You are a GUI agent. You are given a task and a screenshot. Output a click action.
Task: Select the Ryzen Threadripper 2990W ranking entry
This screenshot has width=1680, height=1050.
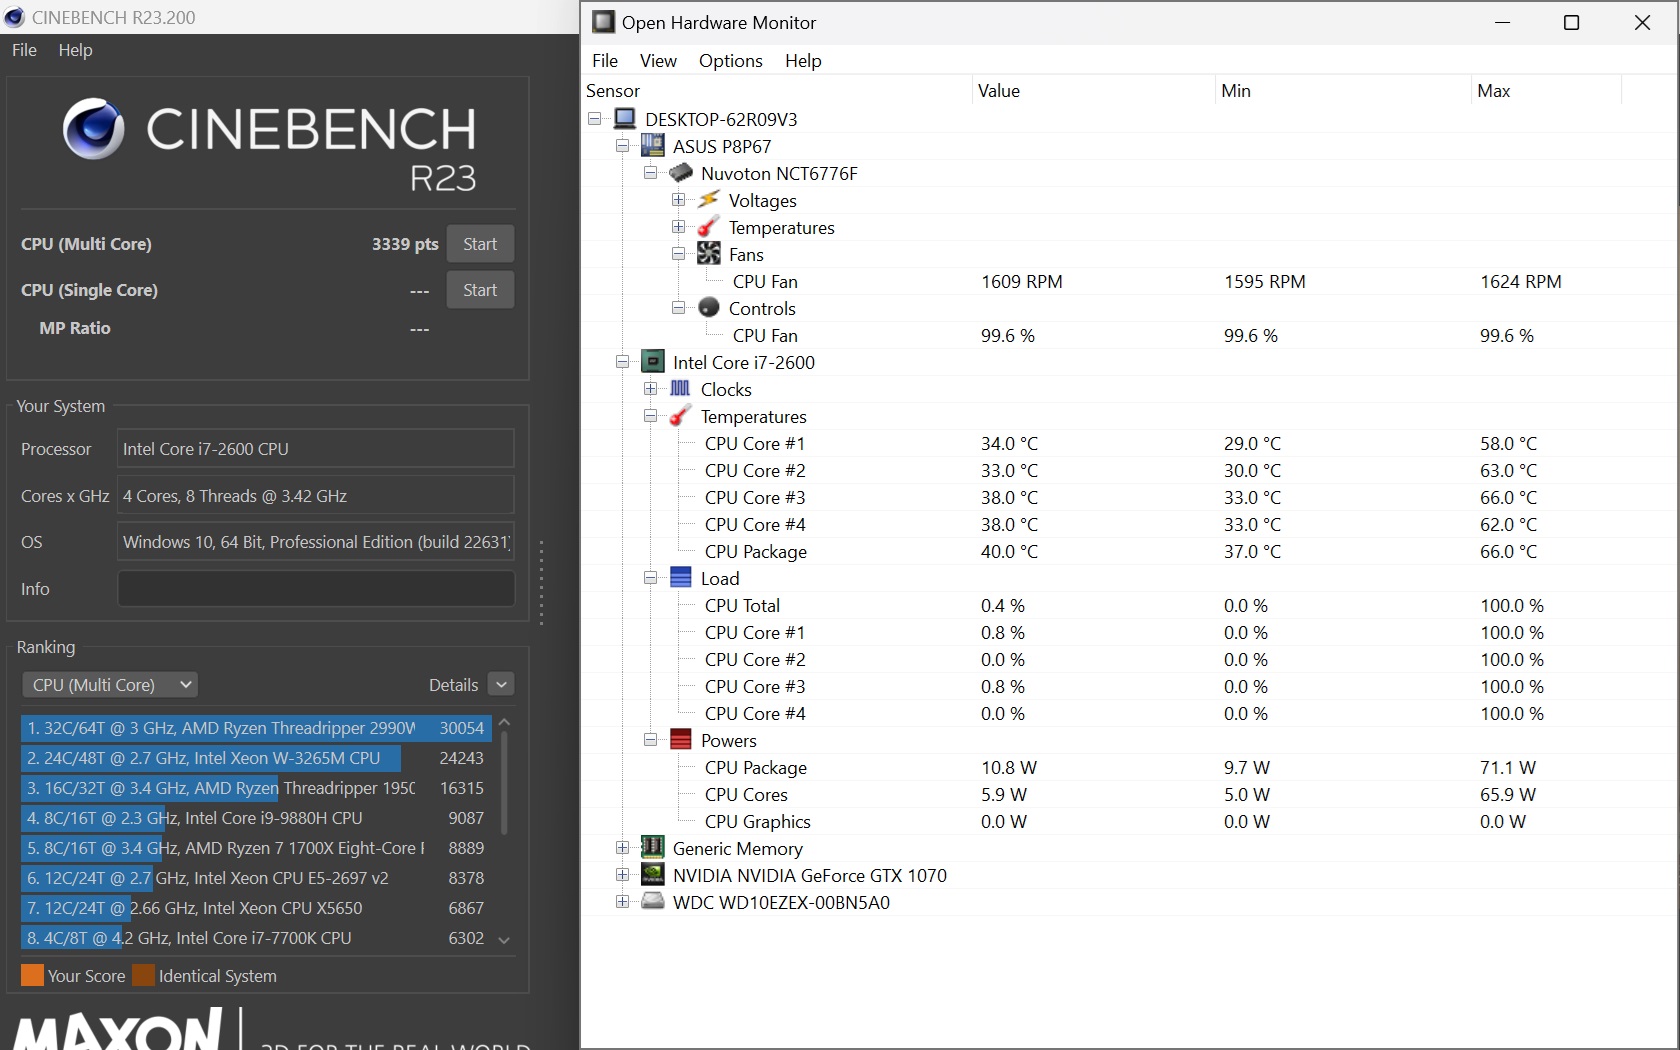[x=256, y=728]
